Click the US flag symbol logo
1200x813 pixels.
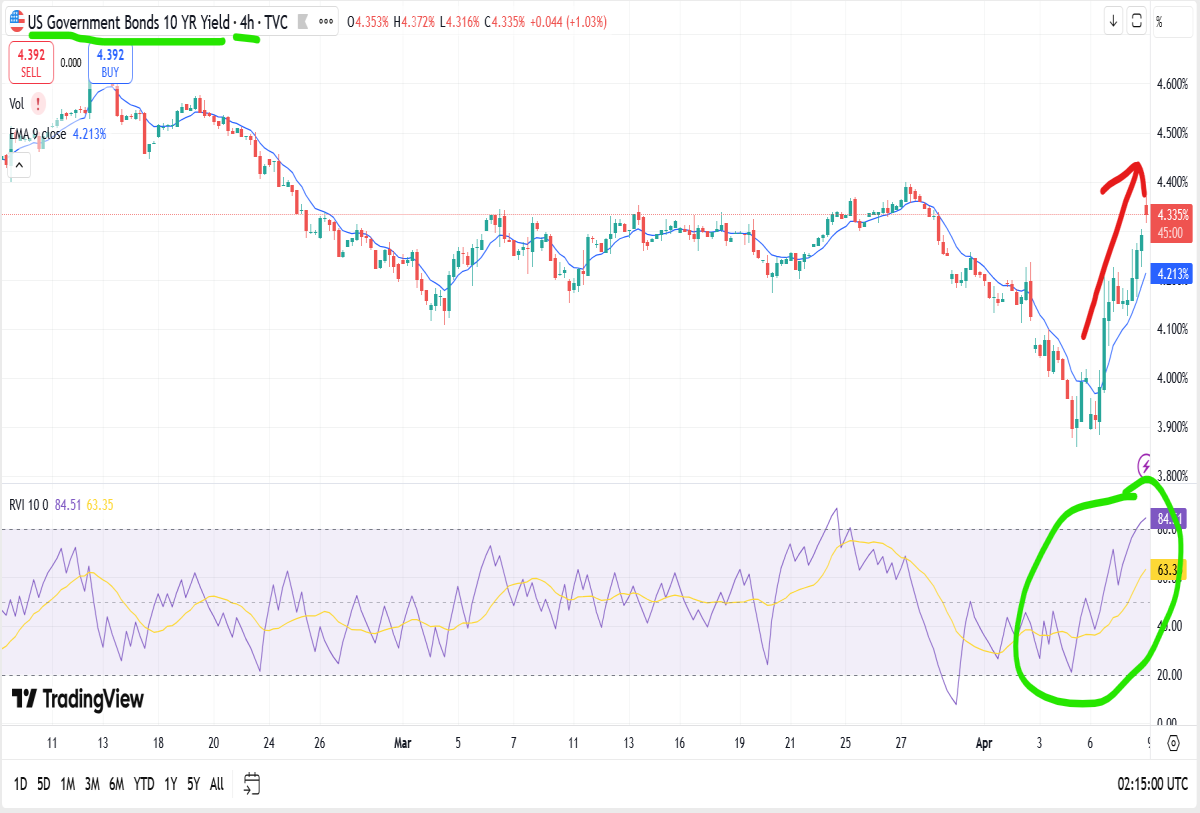[17, 21]
